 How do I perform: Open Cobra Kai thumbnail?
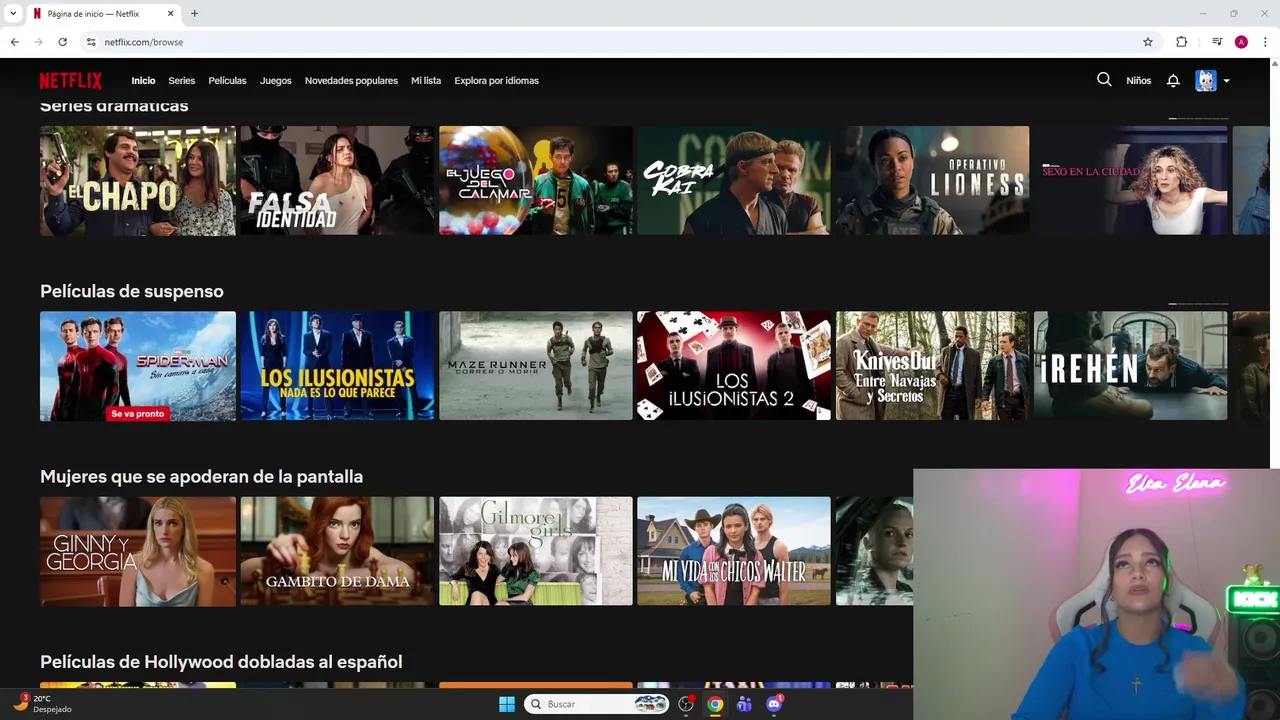point(734,180)
